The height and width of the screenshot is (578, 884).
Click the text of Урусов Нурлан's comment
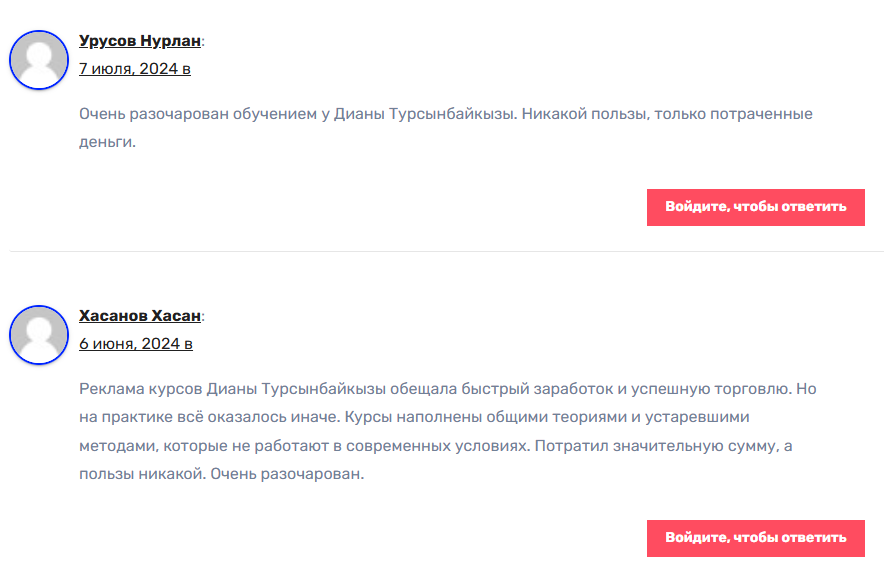445,128
